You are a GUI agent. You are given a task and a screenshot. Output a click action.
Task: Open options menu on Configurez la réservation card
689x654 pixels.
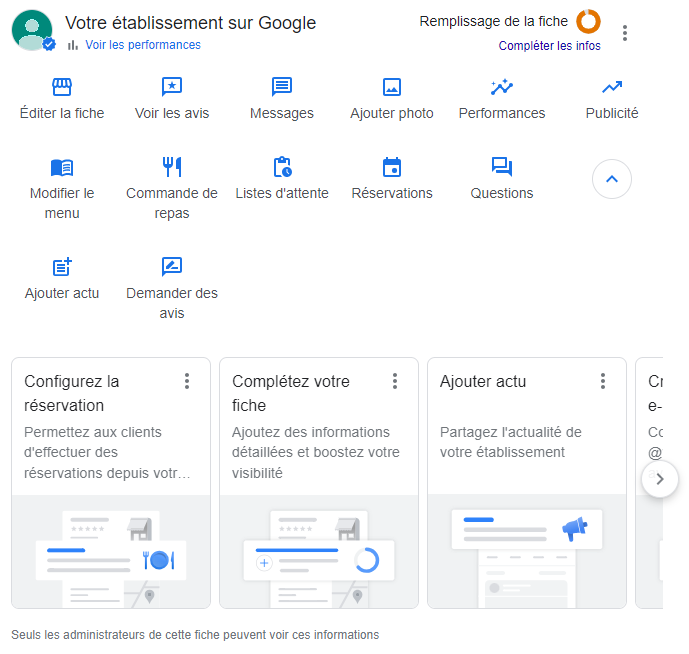tap(187, 381)
